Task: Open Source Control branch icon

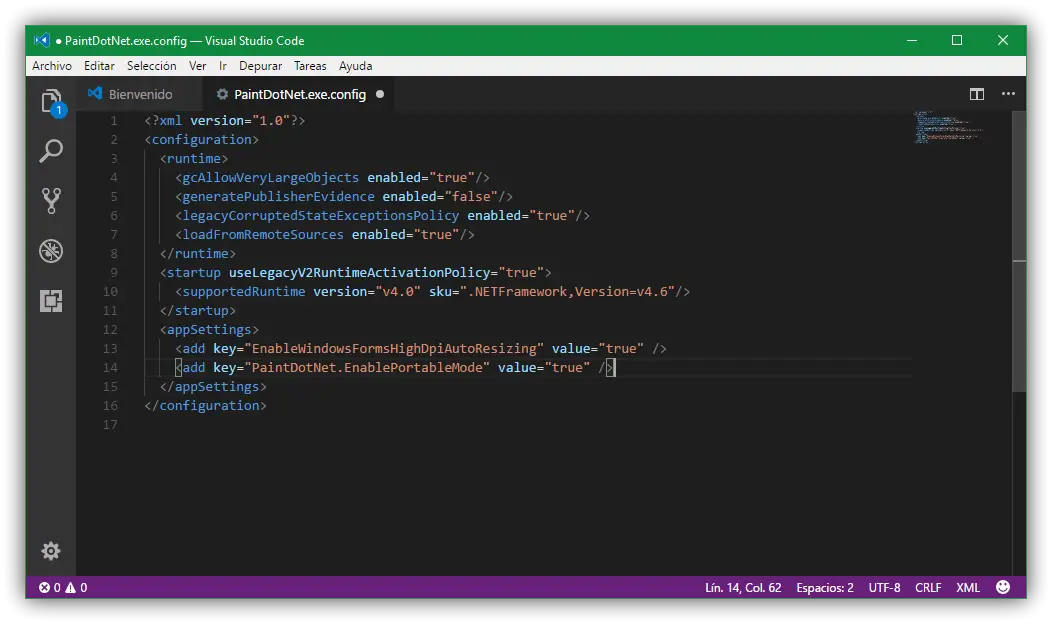Action: pyautogui.click(x=51, y=201)
